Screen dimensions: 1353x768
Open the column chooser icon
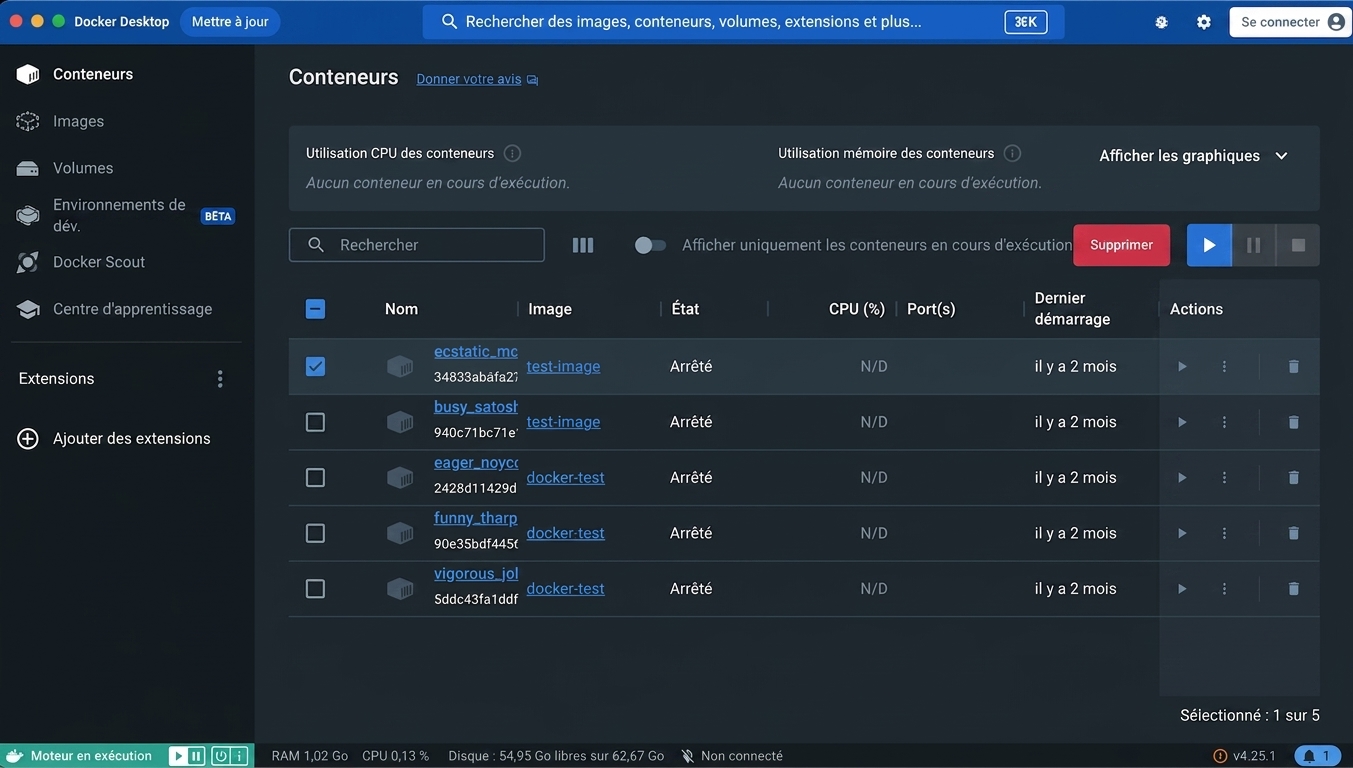[583, 245]
